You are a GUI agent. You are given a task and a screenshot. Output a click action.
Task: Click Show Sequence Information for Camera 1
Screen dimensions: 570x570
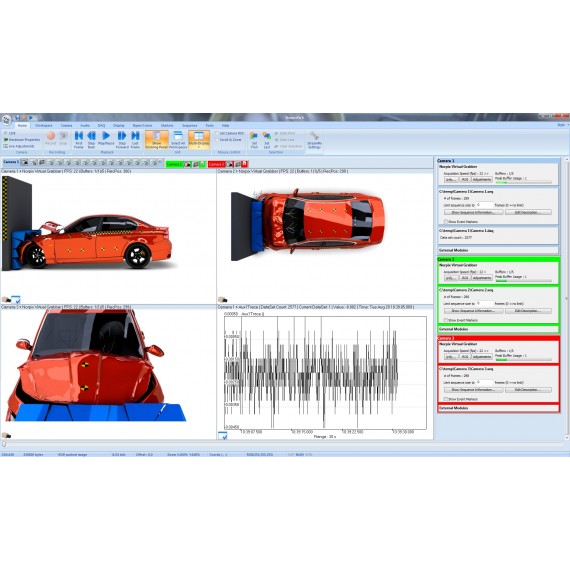tap(473, 212)
